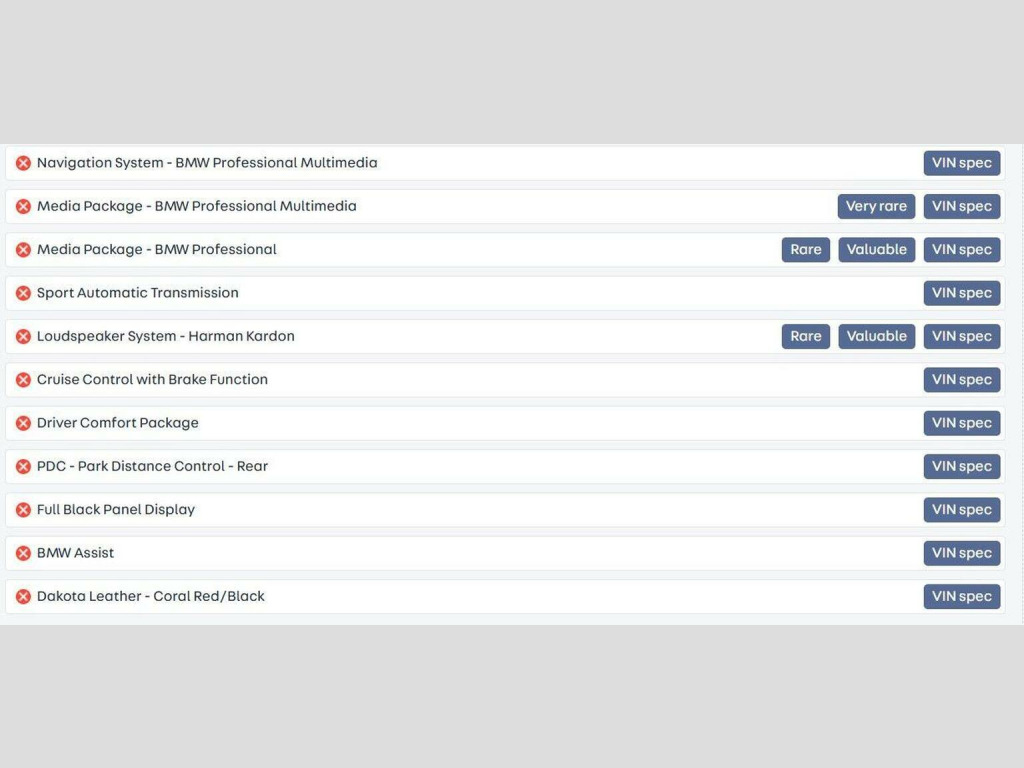Click Valuable badge on Loudspeaker System row

point(876,336)
